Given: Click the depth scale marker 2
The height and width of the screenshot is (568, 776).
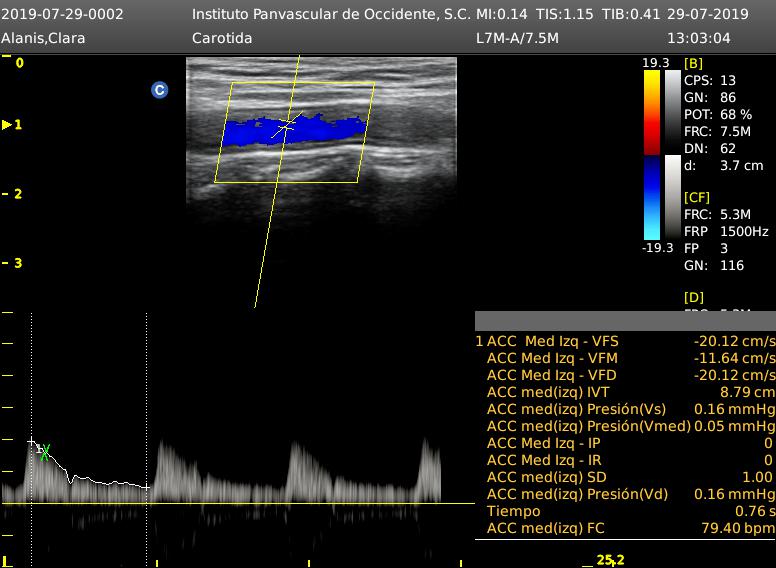Looking at the screenshot, I should point(18,194).
